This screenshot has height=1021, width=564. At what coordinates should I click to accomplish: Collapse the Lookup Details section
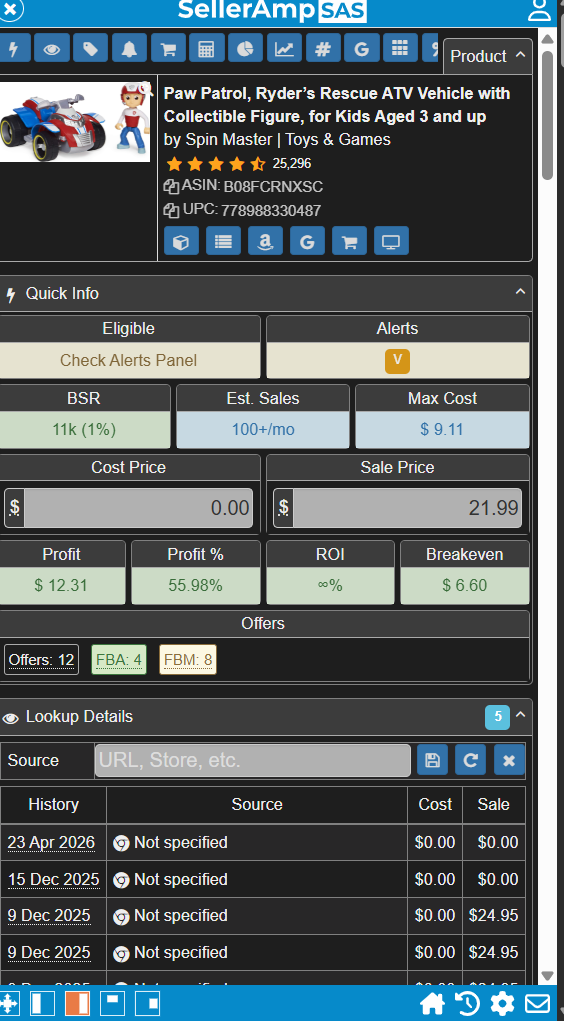pos(520,715)
